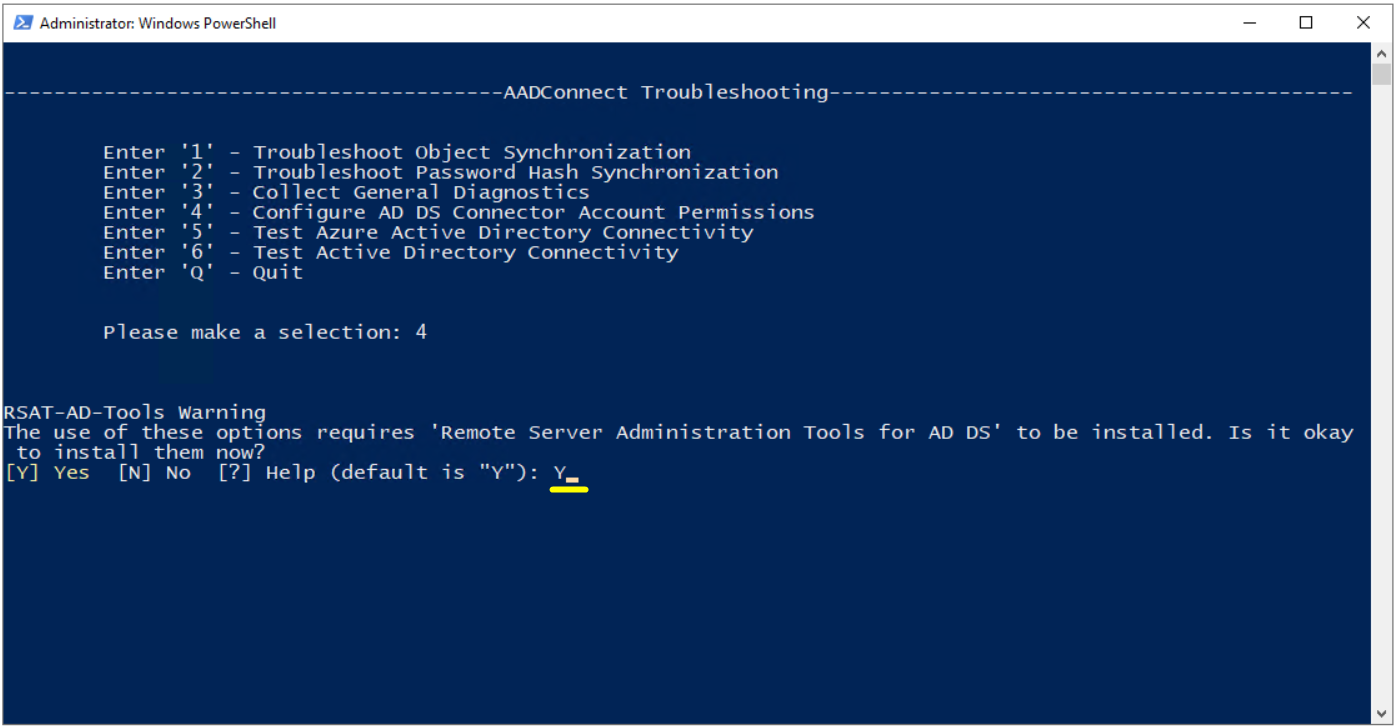
Task: Click the 'Test Azure Active Directory Connectivity' line
Action: [x=428, y=232]
